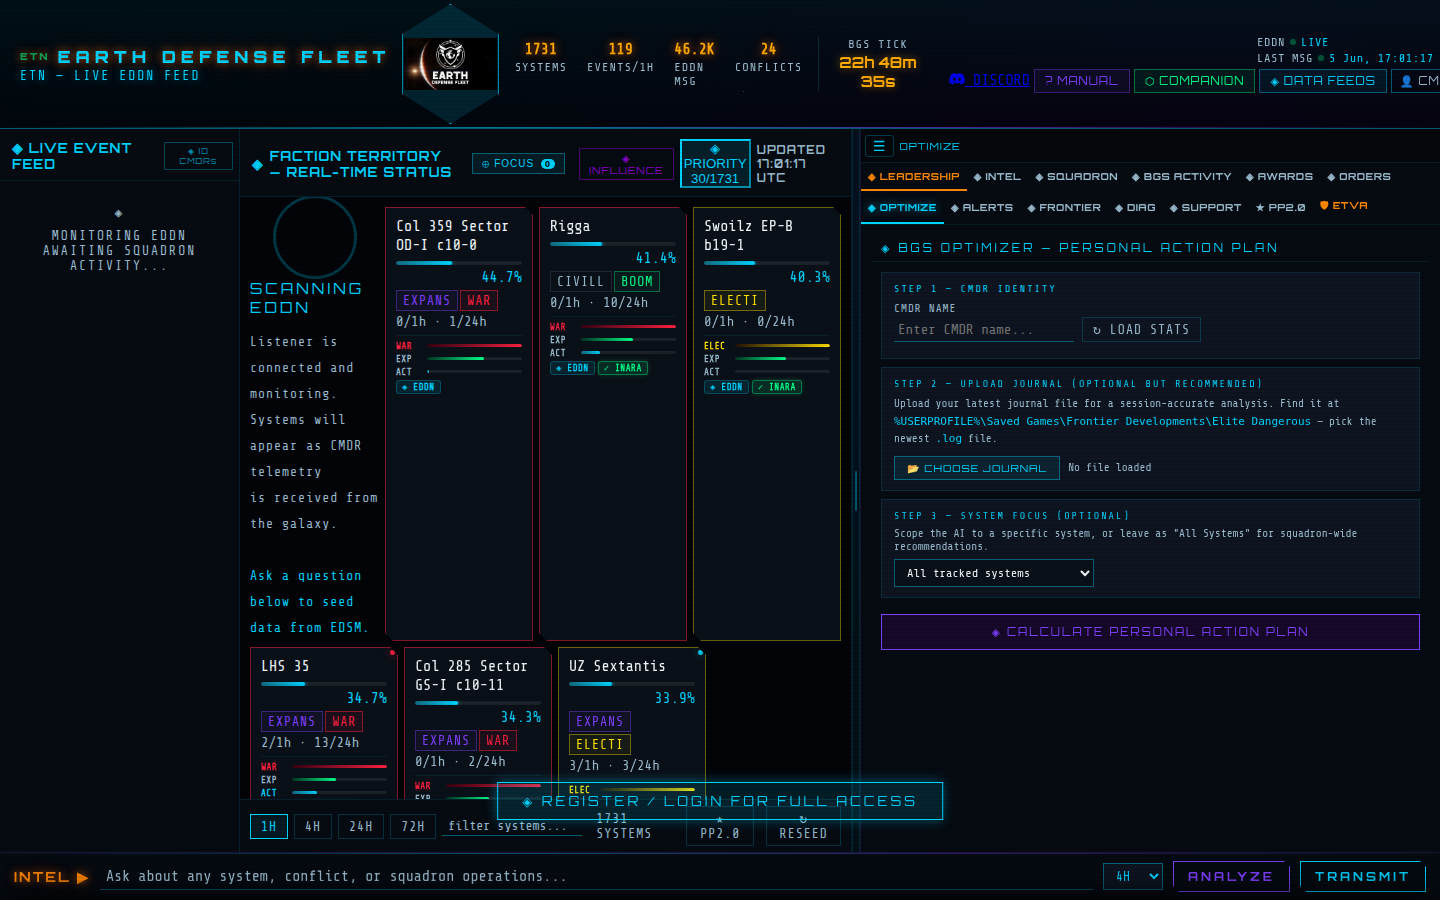The image size is (1440, 900).
Task: Expand the 4H dropdown near ANALYZE
Action: pyautogui.click(x=1133, y=876)
